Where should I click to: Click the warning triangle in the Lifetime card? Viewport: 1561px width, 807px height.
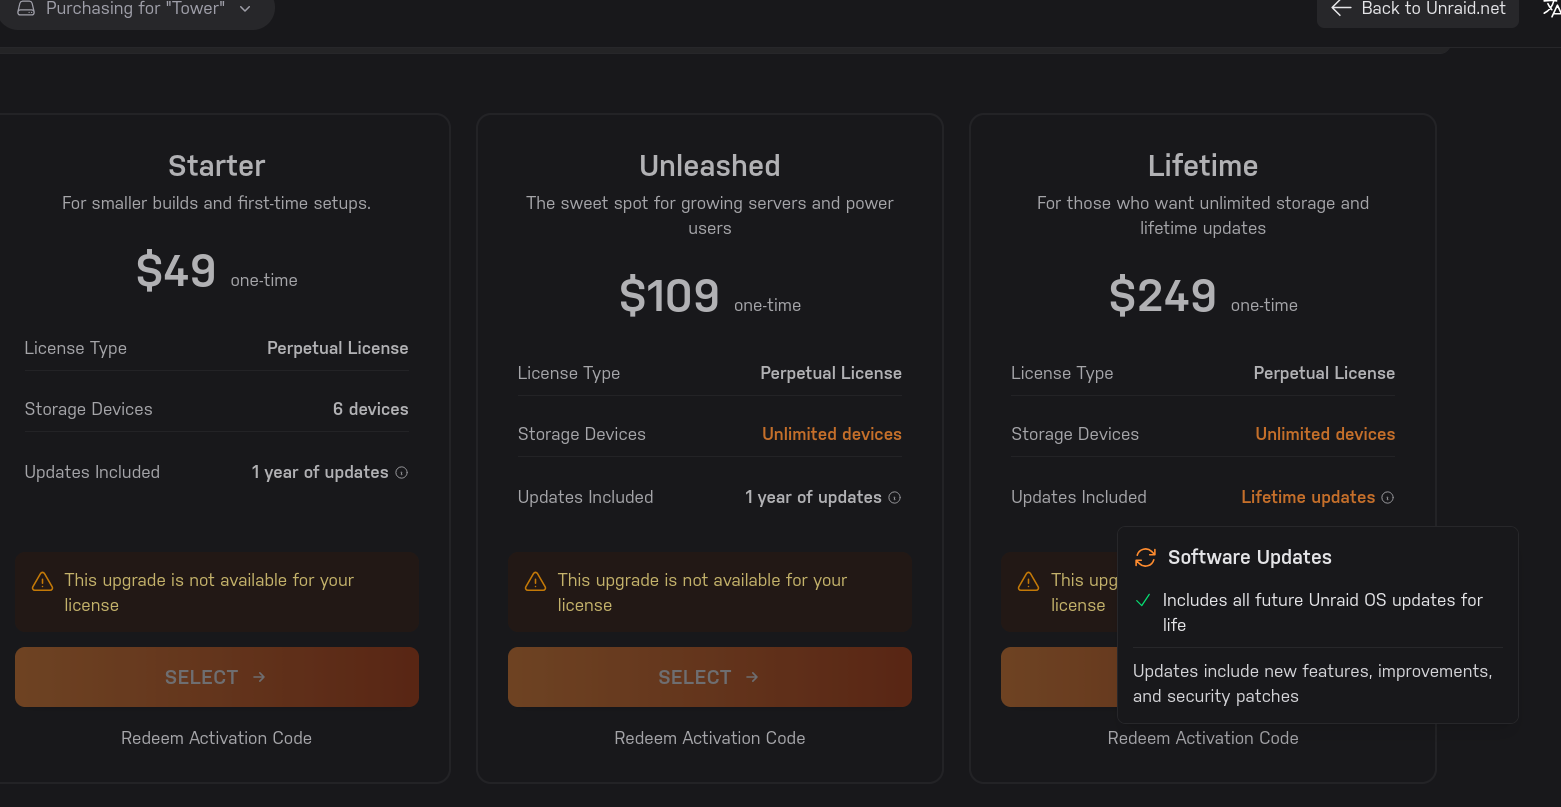point(1028,581)
